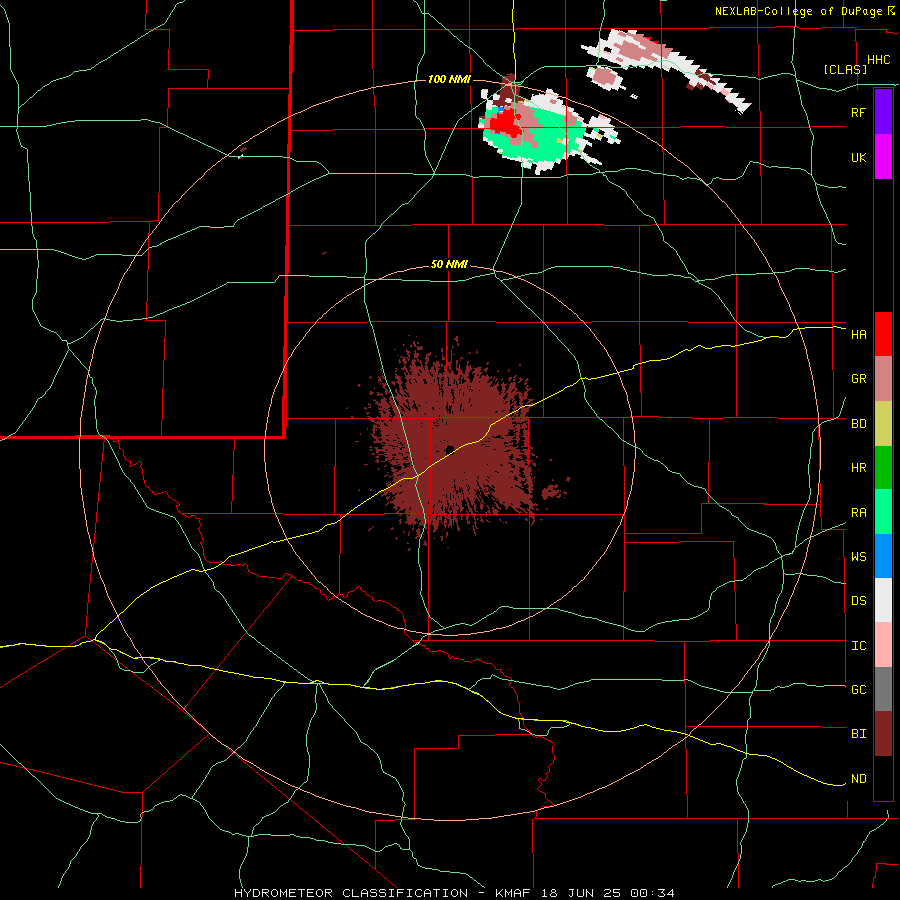Click the ND black legend swatch
The height and width of the screenshot is (900, 900).
pyautogui.click(x=883, y=778)
